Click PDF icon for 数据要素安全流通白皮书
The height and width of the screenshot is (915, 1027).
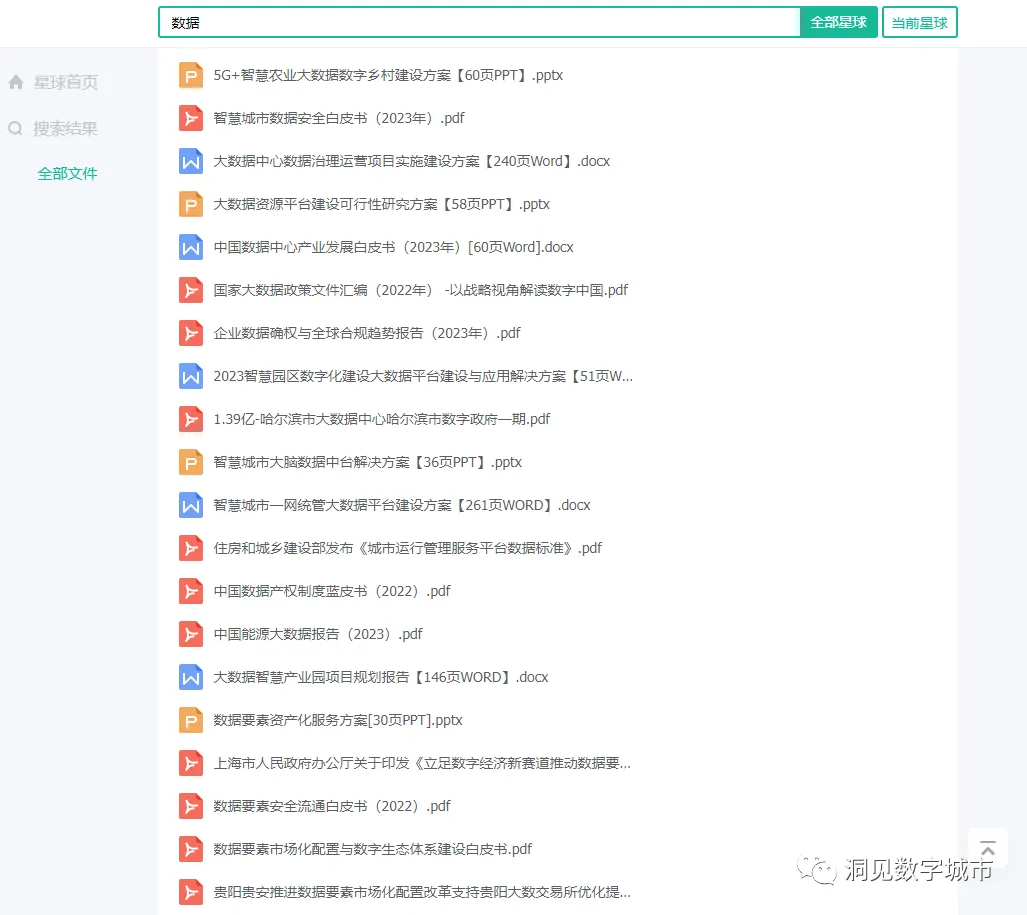(x=191, y=806)
